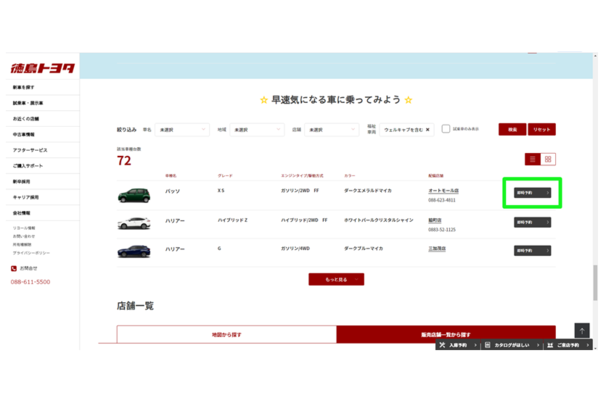Image resolution: width=606 pixels, height=403 pixels.
Task: Open ご購入サポート in the sidebar
Action: pyautogui.click(x=28, y=166)
